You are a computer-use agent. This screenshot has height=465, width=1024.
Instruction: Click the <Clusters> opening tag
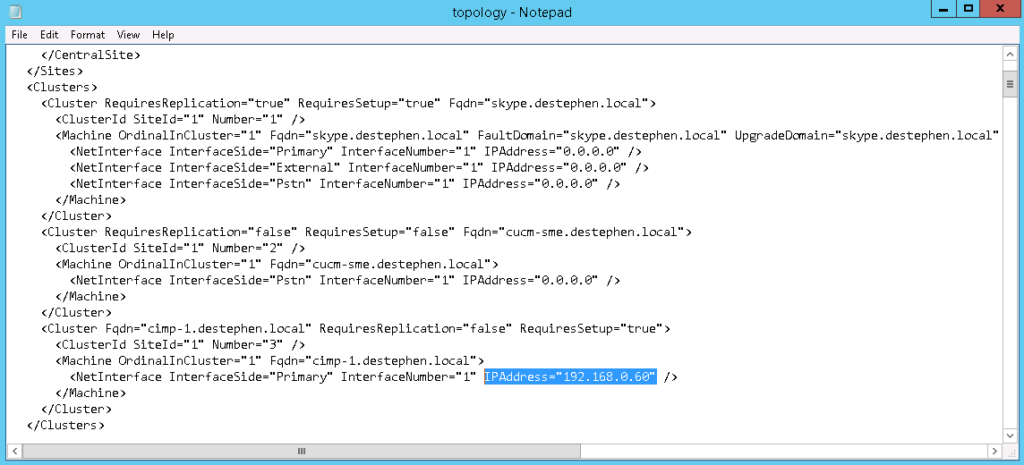pos(62,87)
